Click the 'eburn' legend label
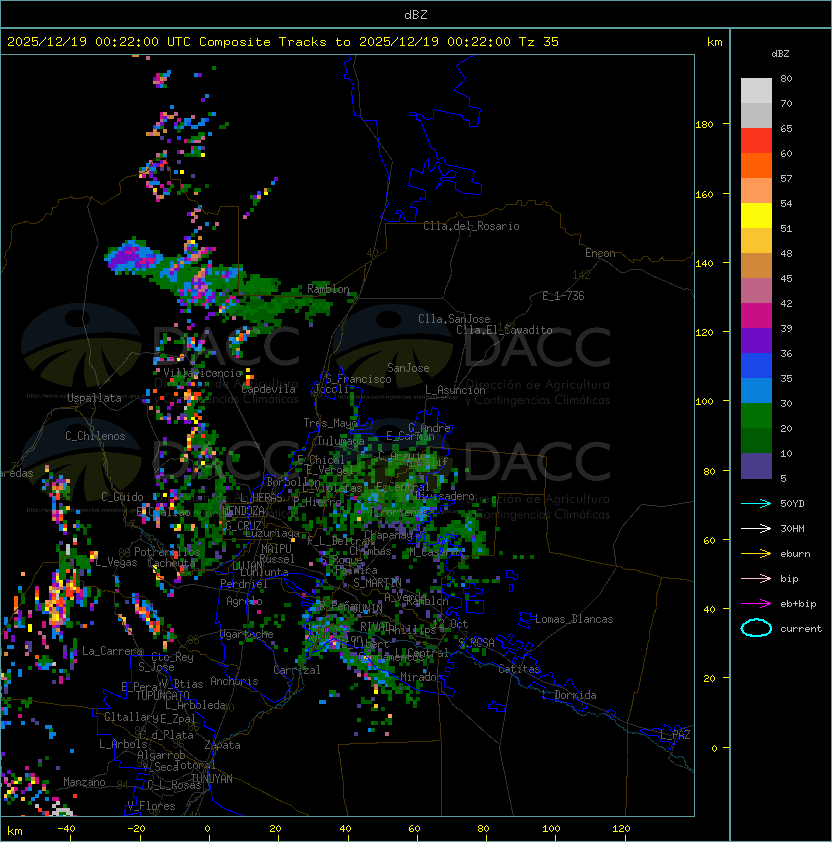Image resolution: width=832 pixels, height=842 pixels. (795, 554)
